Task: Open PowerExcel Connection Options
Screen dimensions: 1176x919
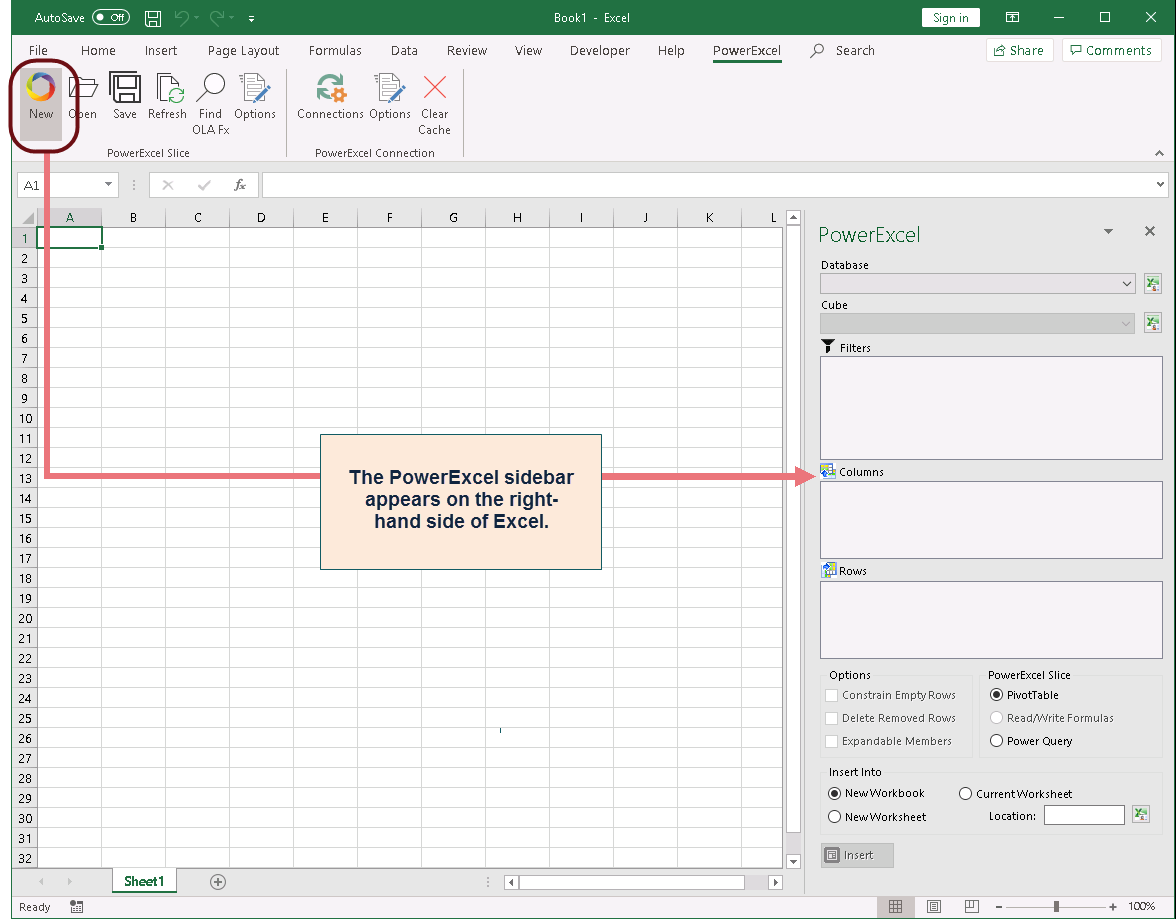Action: pyautogui.click(x=390, y=88)
